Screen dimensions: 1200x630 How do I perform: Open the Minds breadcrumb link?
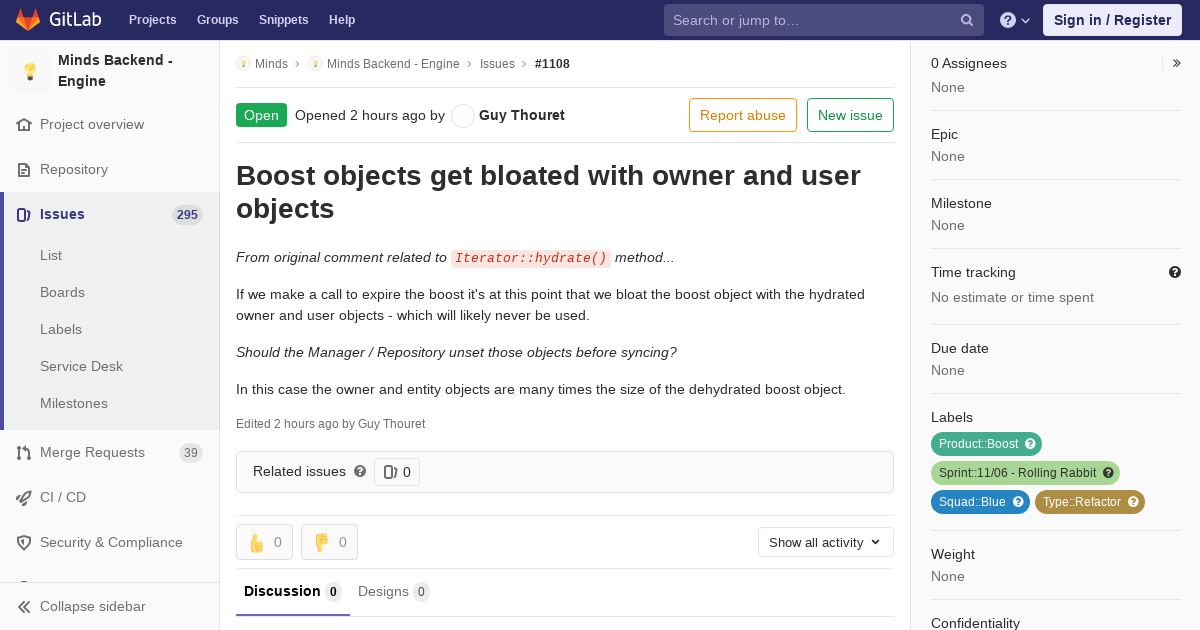click(x=271, y=64)
